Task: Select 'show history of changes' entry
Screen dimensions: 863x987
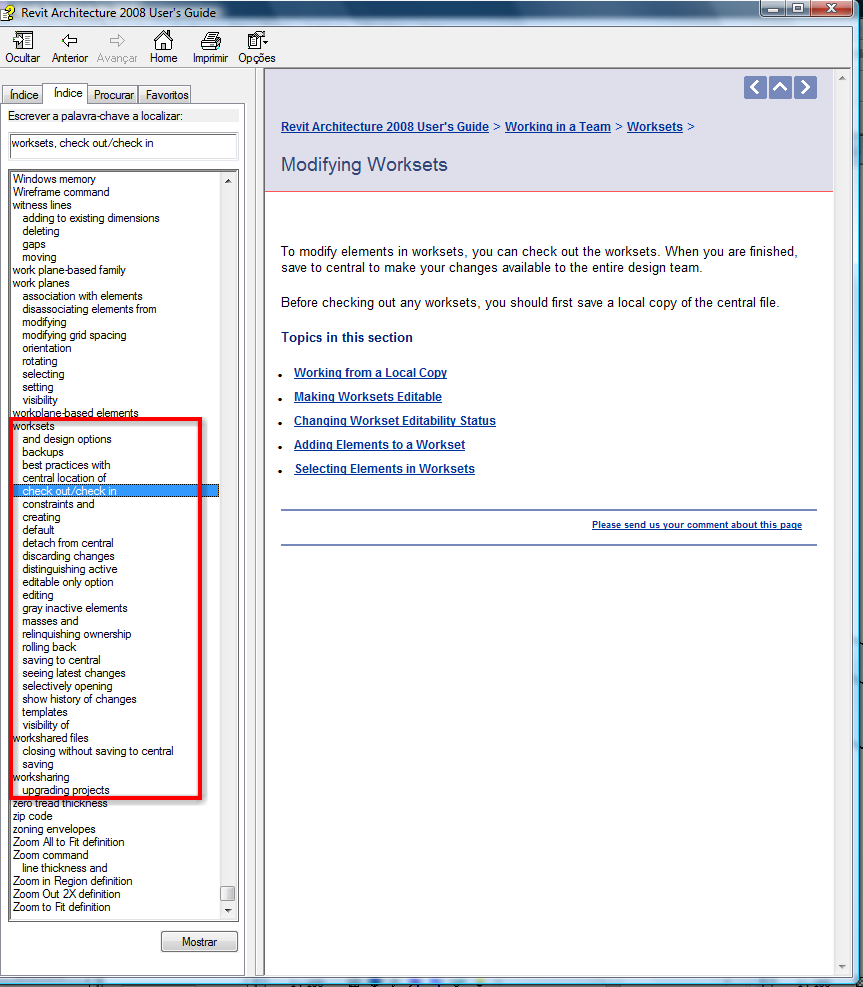Action: pos(79,699)
